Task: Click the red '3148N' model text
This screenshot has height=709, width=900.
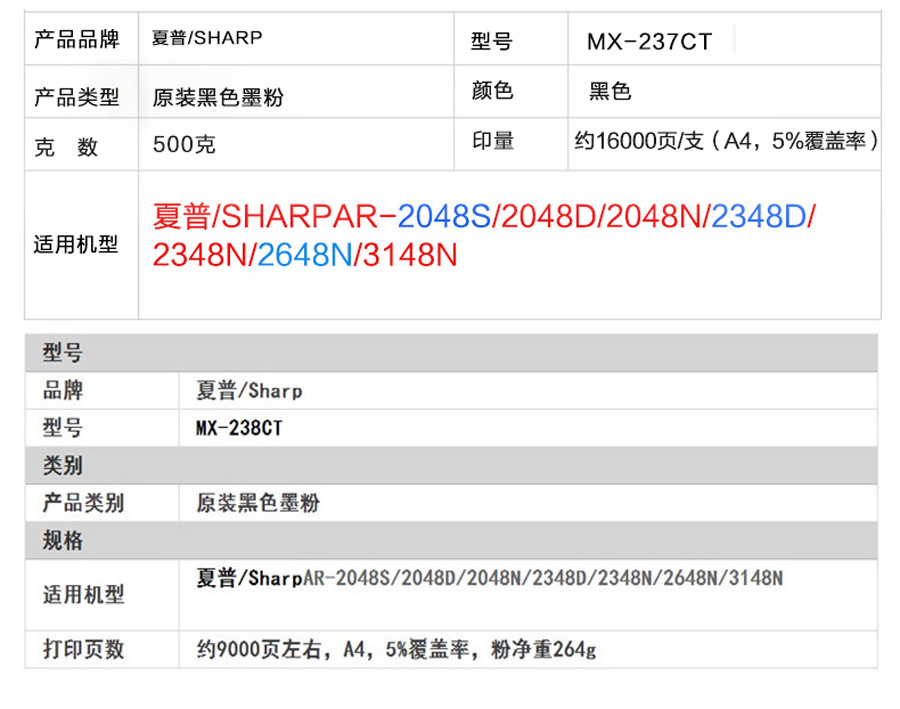Action: coord(410,255)
